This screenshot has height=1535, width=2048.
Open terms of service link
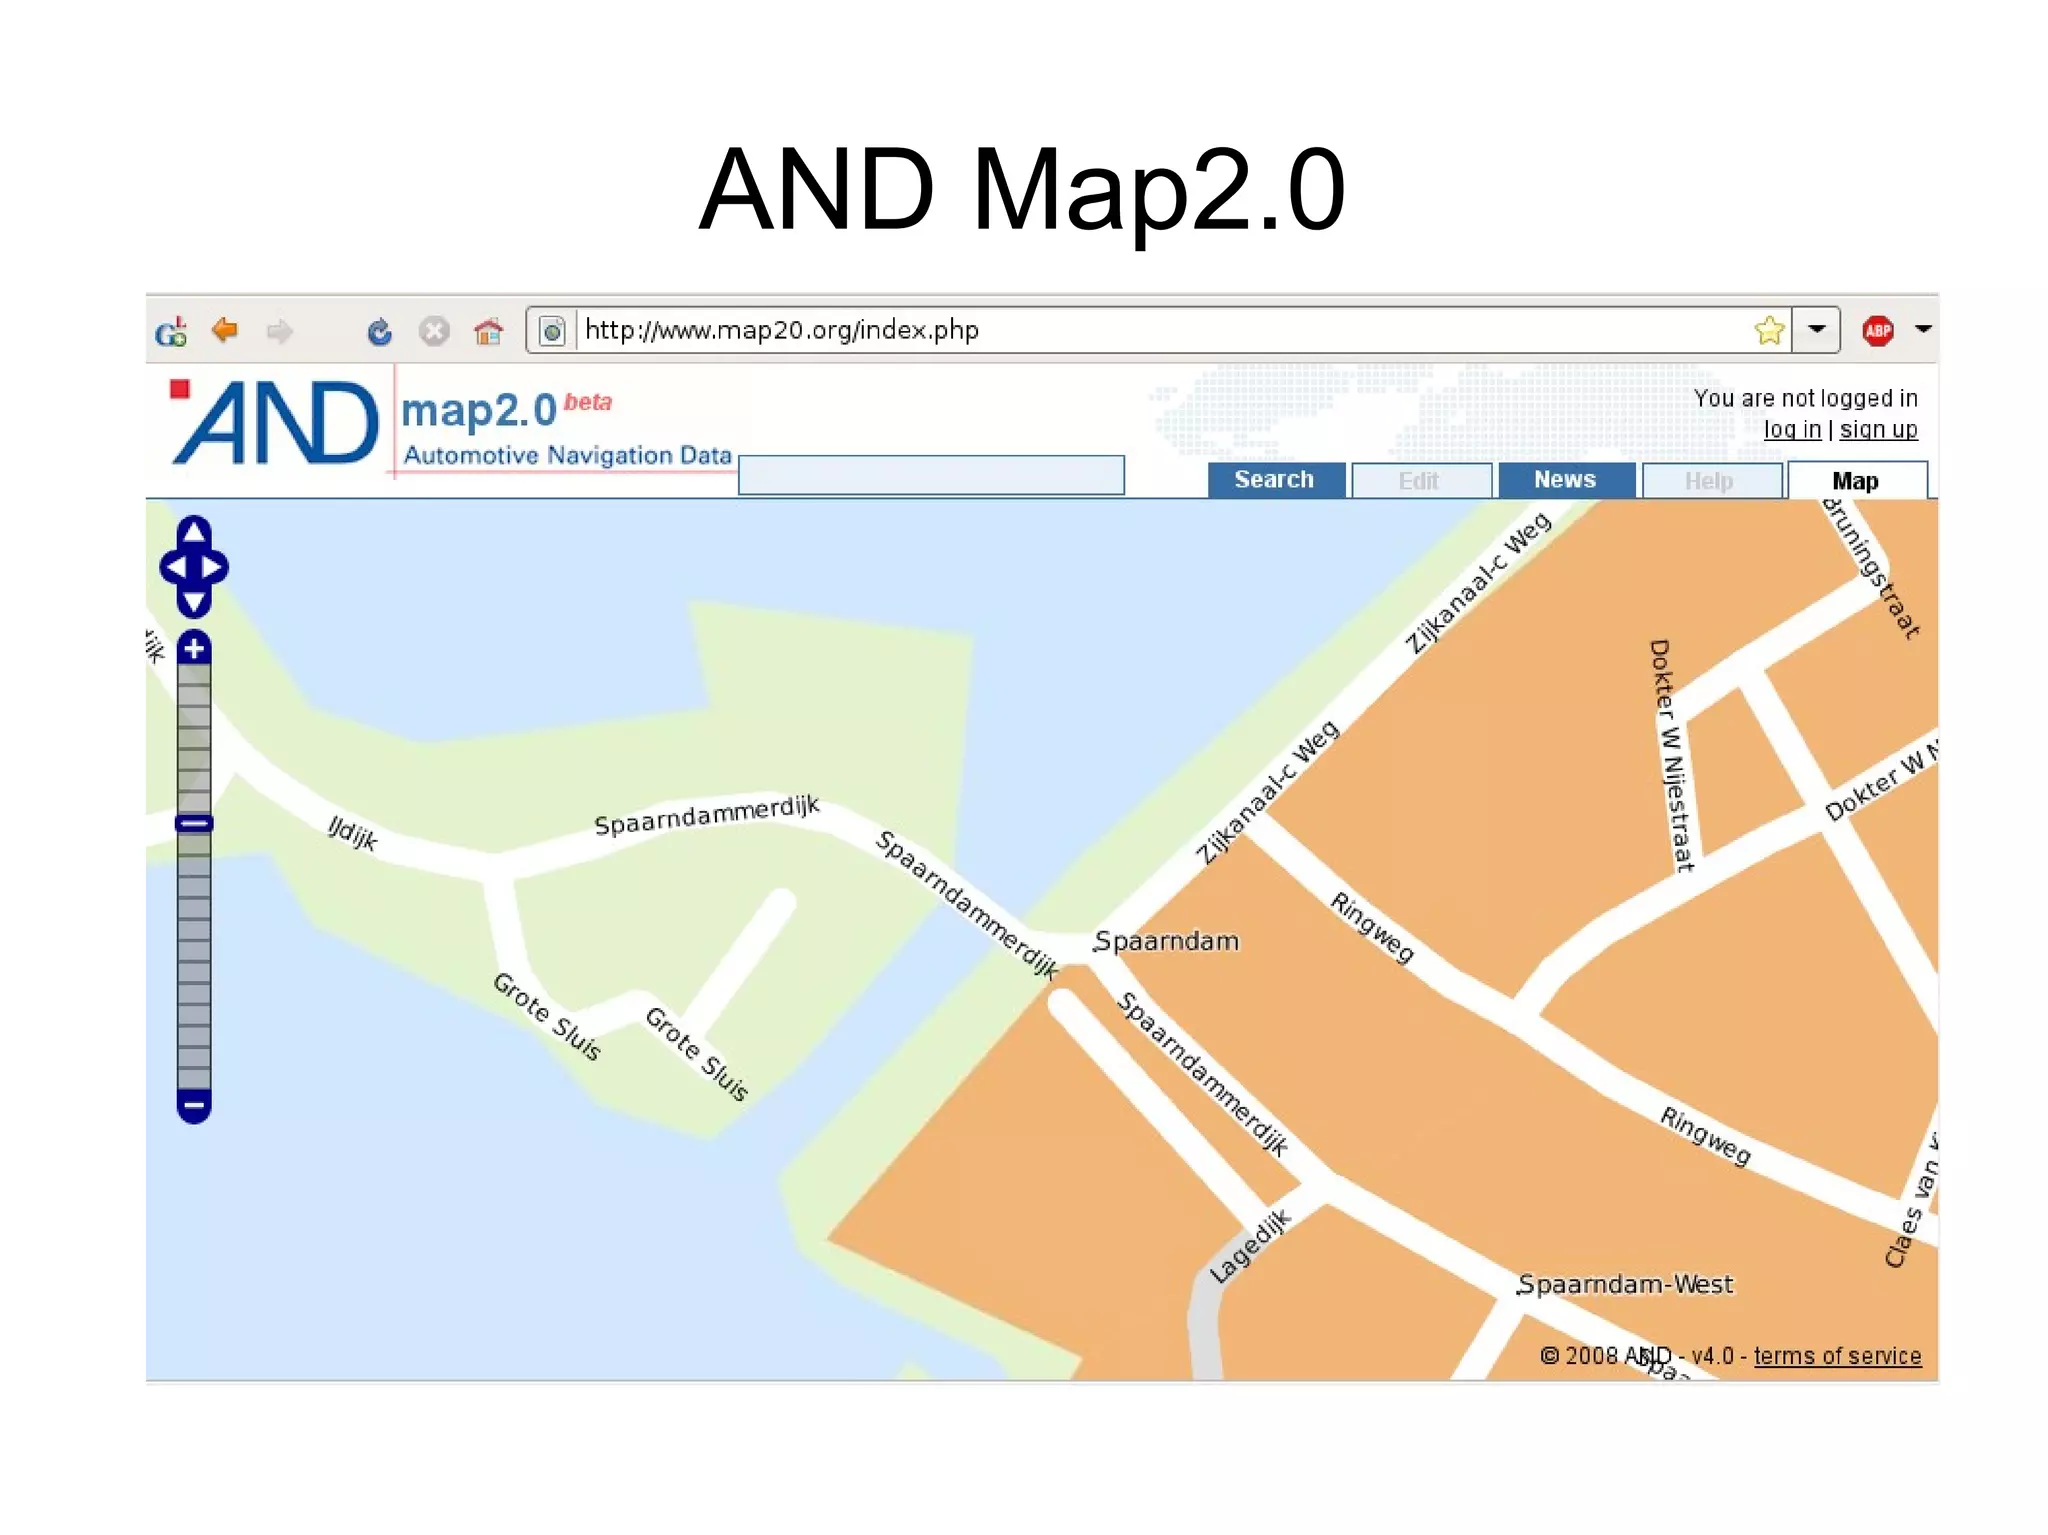(1838, 1356)
